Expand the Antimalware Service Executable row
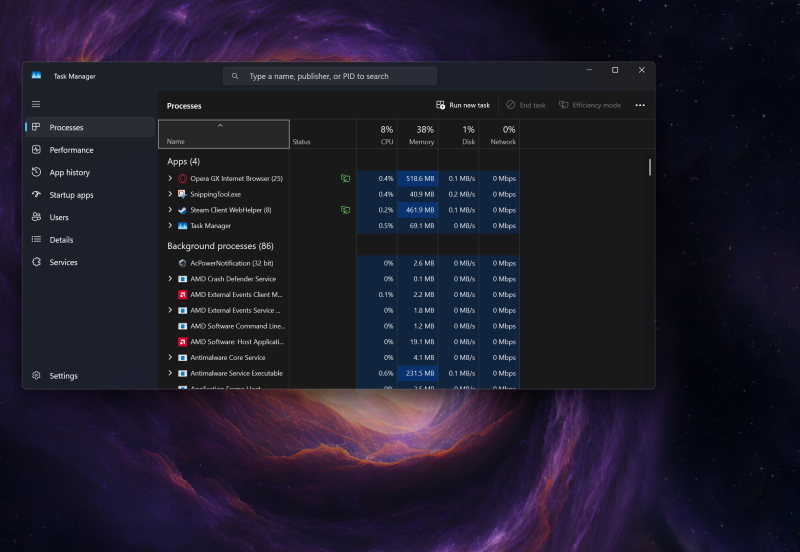This screenshot has width=800, height=552. (170, 373)
